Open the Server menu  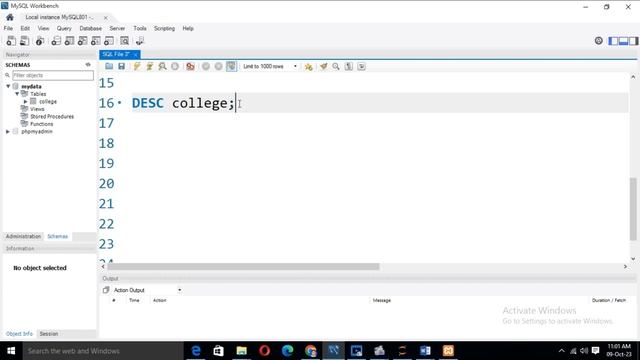tap(117, 28)
